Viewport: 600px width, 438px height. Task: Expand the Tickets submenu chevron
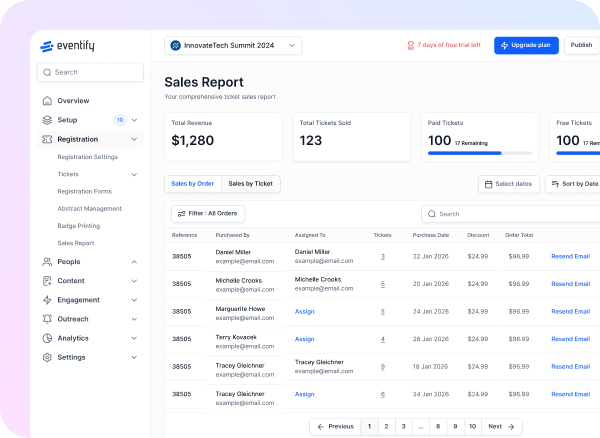coord(134,174)
